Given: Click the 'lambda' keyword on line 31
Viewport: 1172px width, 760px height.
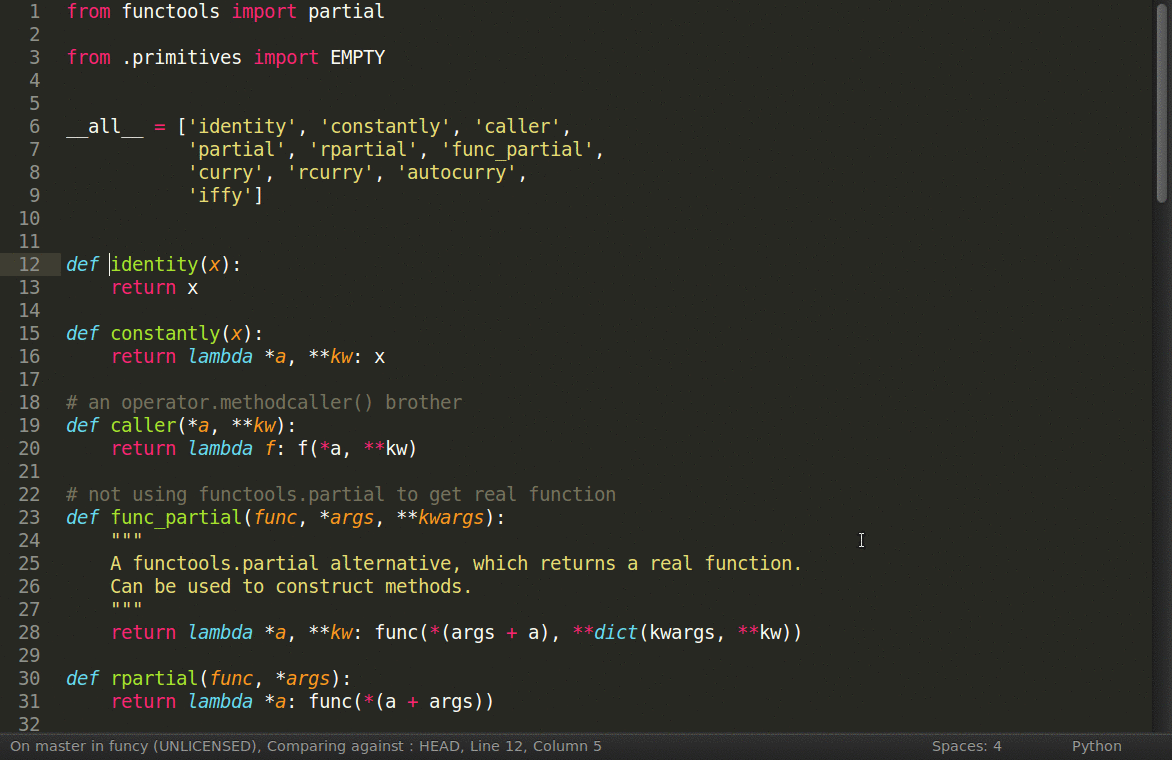Looking at the screenshot, I should tap(220, 702).
